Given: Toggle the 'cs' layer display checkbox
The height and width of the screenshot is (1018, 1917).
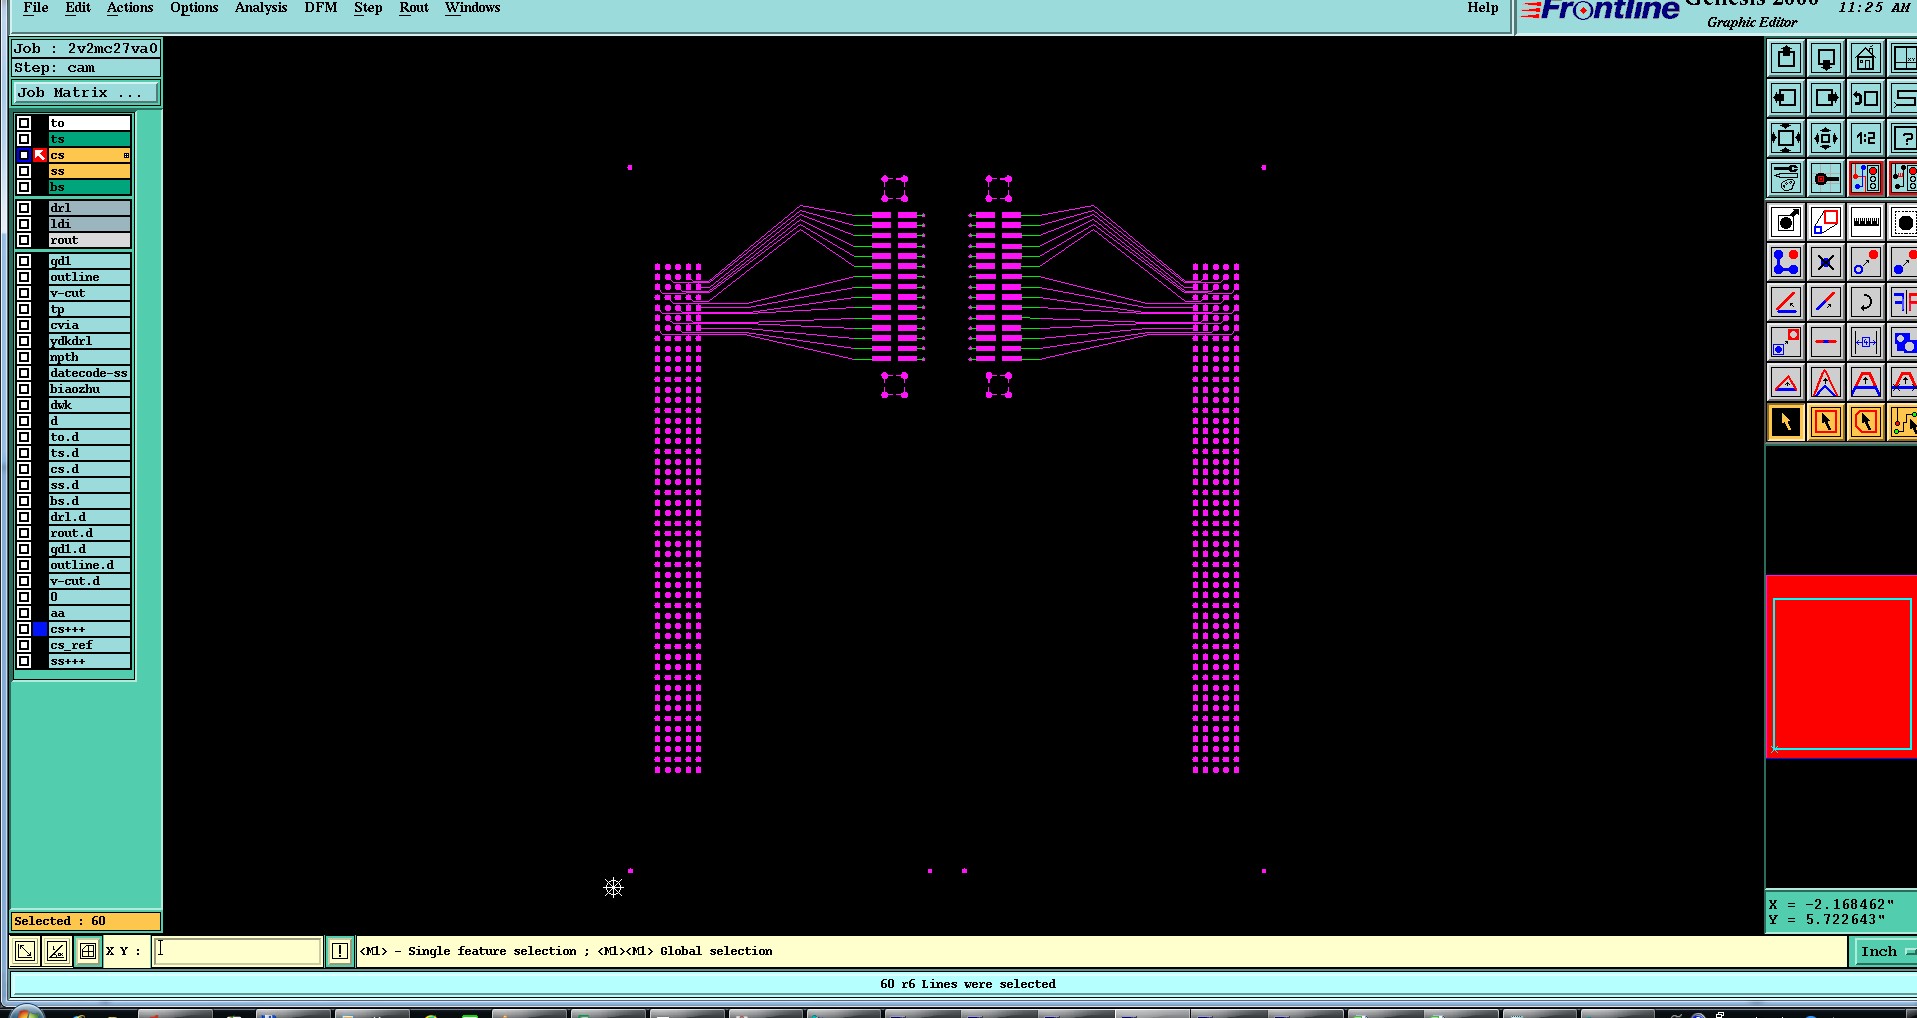Looking at the screenshot, I should tap(24, 155).
